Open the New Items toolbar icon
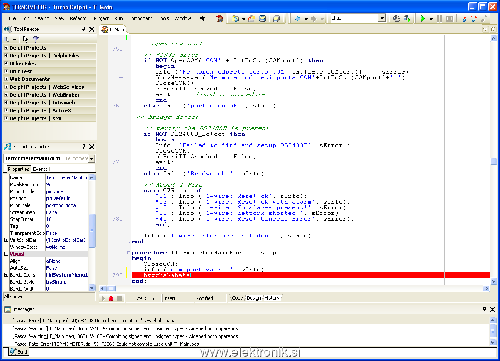Image resolution: width=500 pixels, height=361 pixels. pyautogui.click(x=236, y=19)
